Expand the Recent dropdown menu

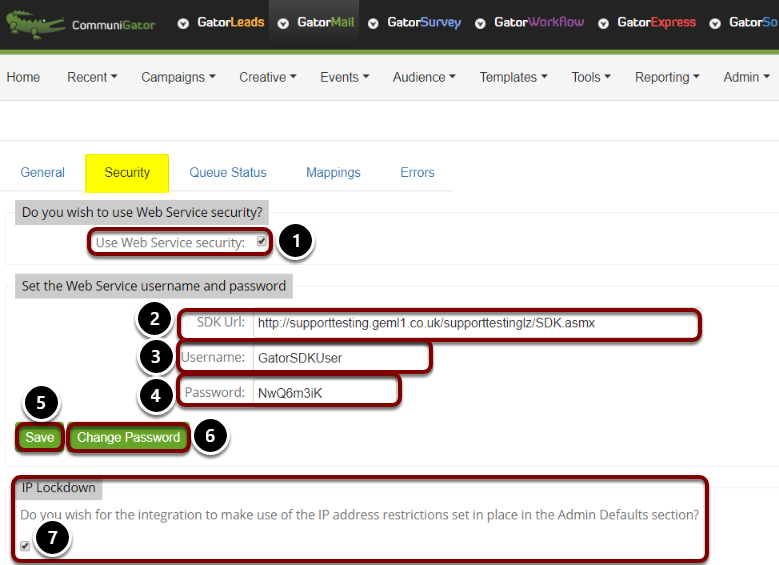click(x=92, y=77)
